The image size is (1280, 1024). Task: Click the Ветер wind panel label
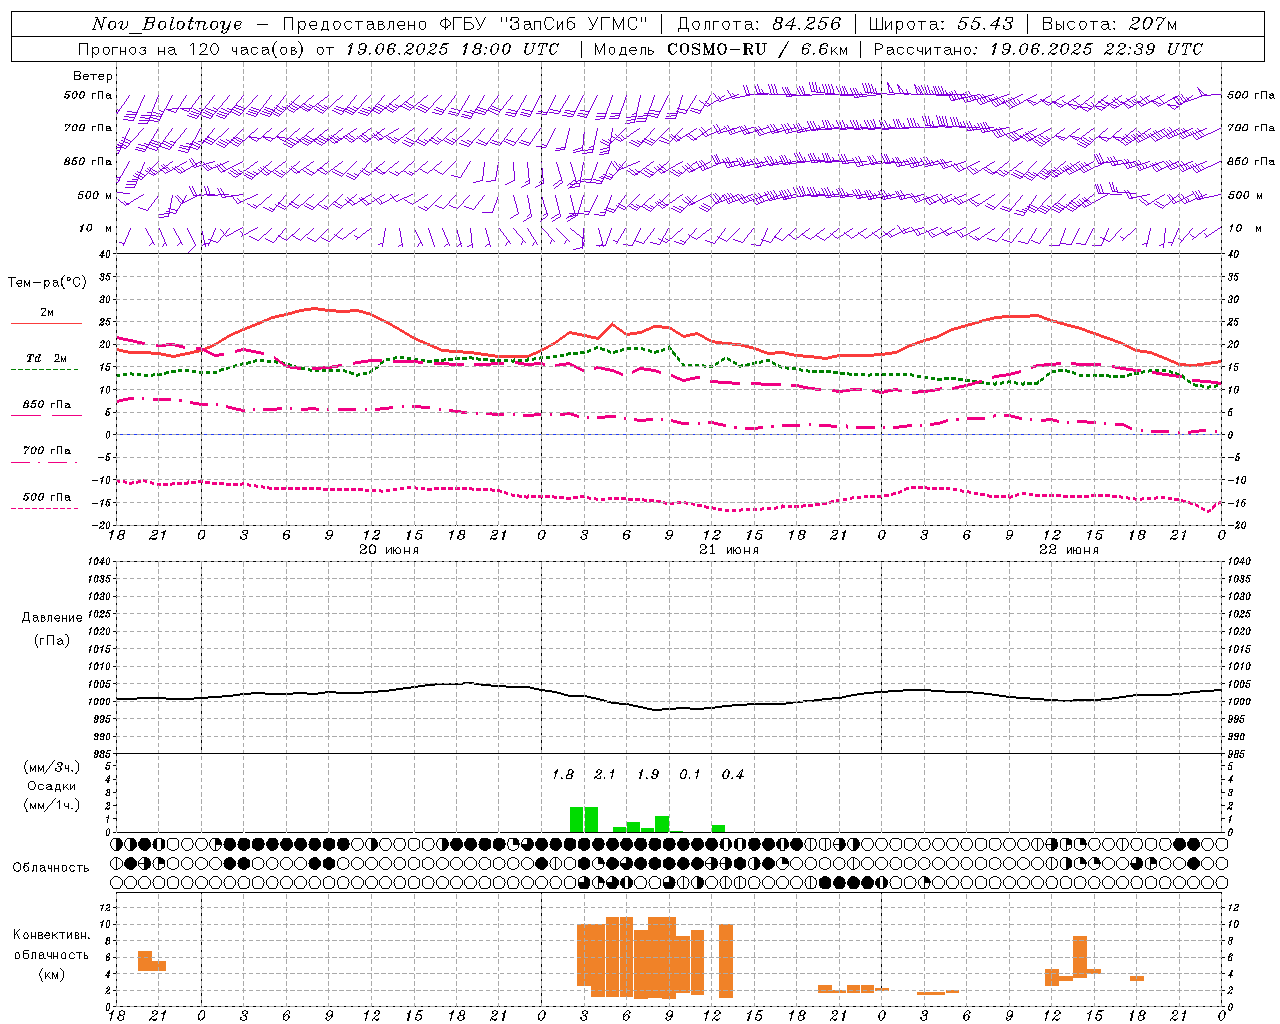(92, 76)
